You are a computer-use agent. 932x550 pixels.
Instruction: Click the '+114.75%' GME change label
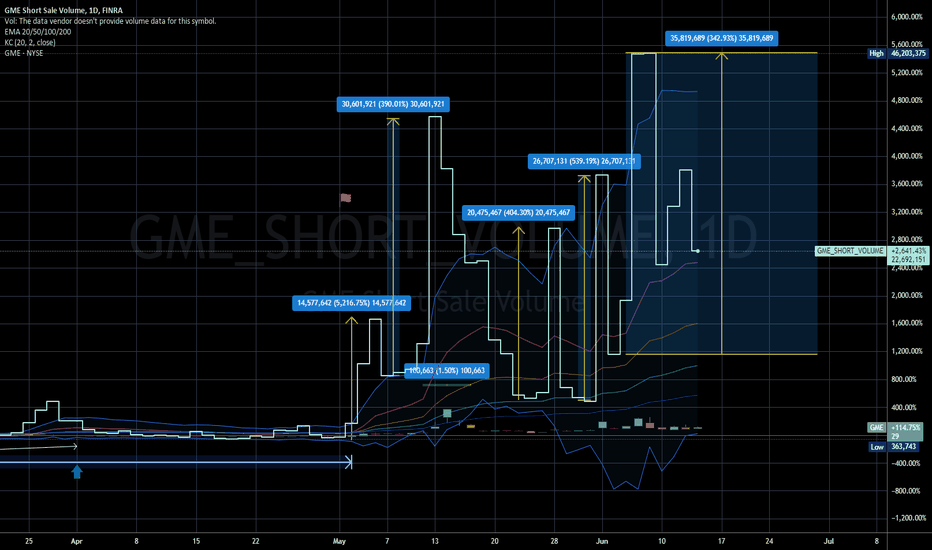906,428
